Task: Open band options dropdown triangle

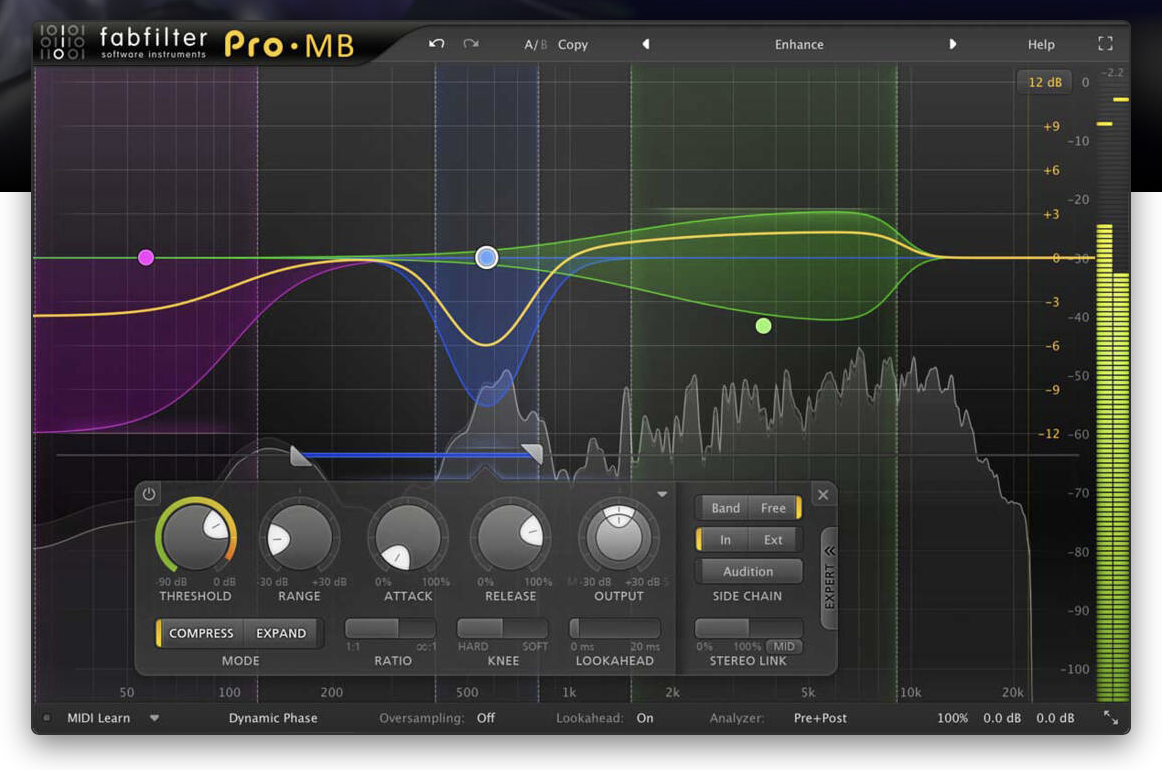Action: 662,494
